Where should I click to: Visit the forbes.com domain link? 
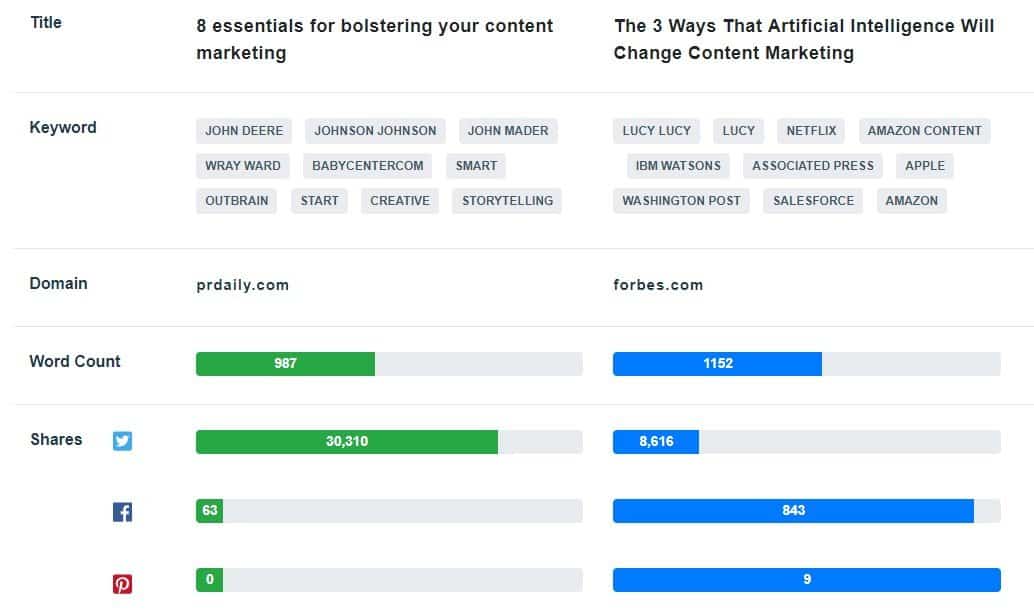coord(658,285)
